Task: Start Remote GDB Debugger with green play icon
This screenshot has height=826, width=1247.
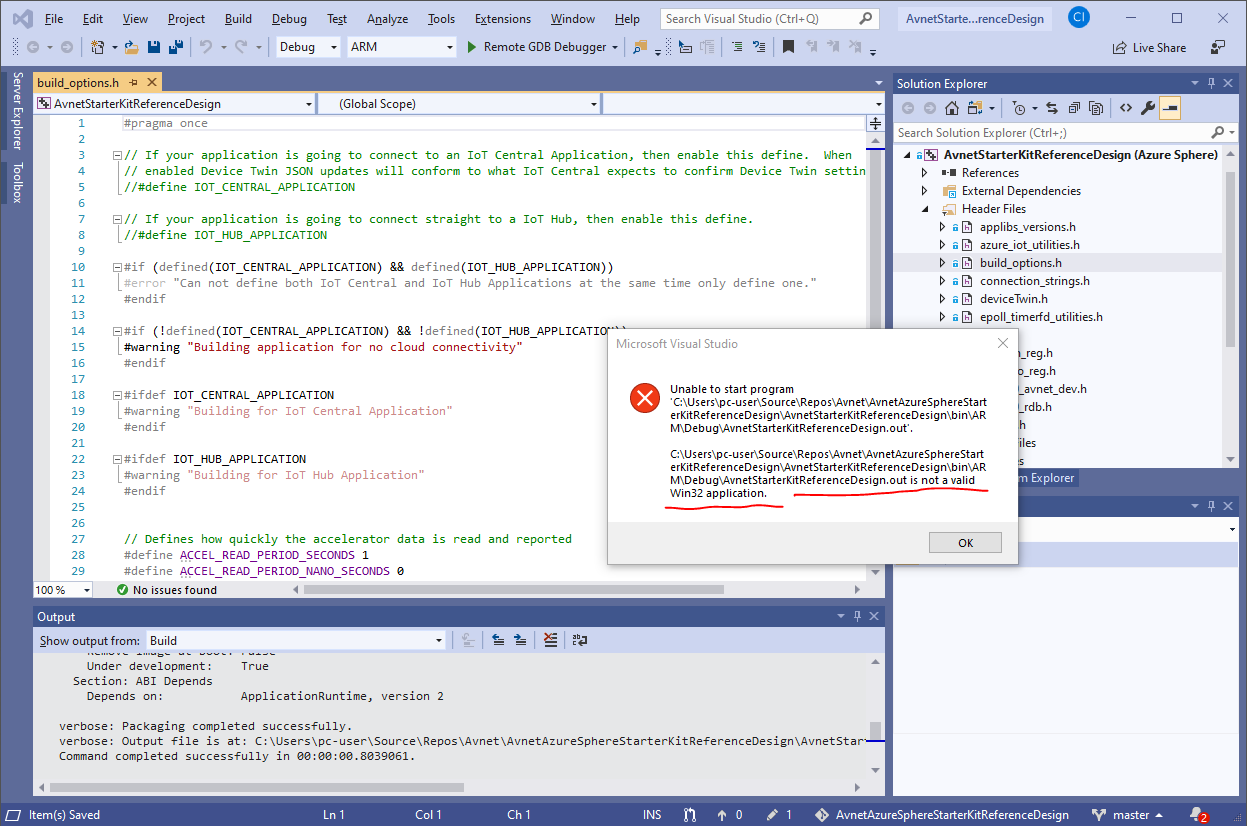Action: tap(474, 47)
